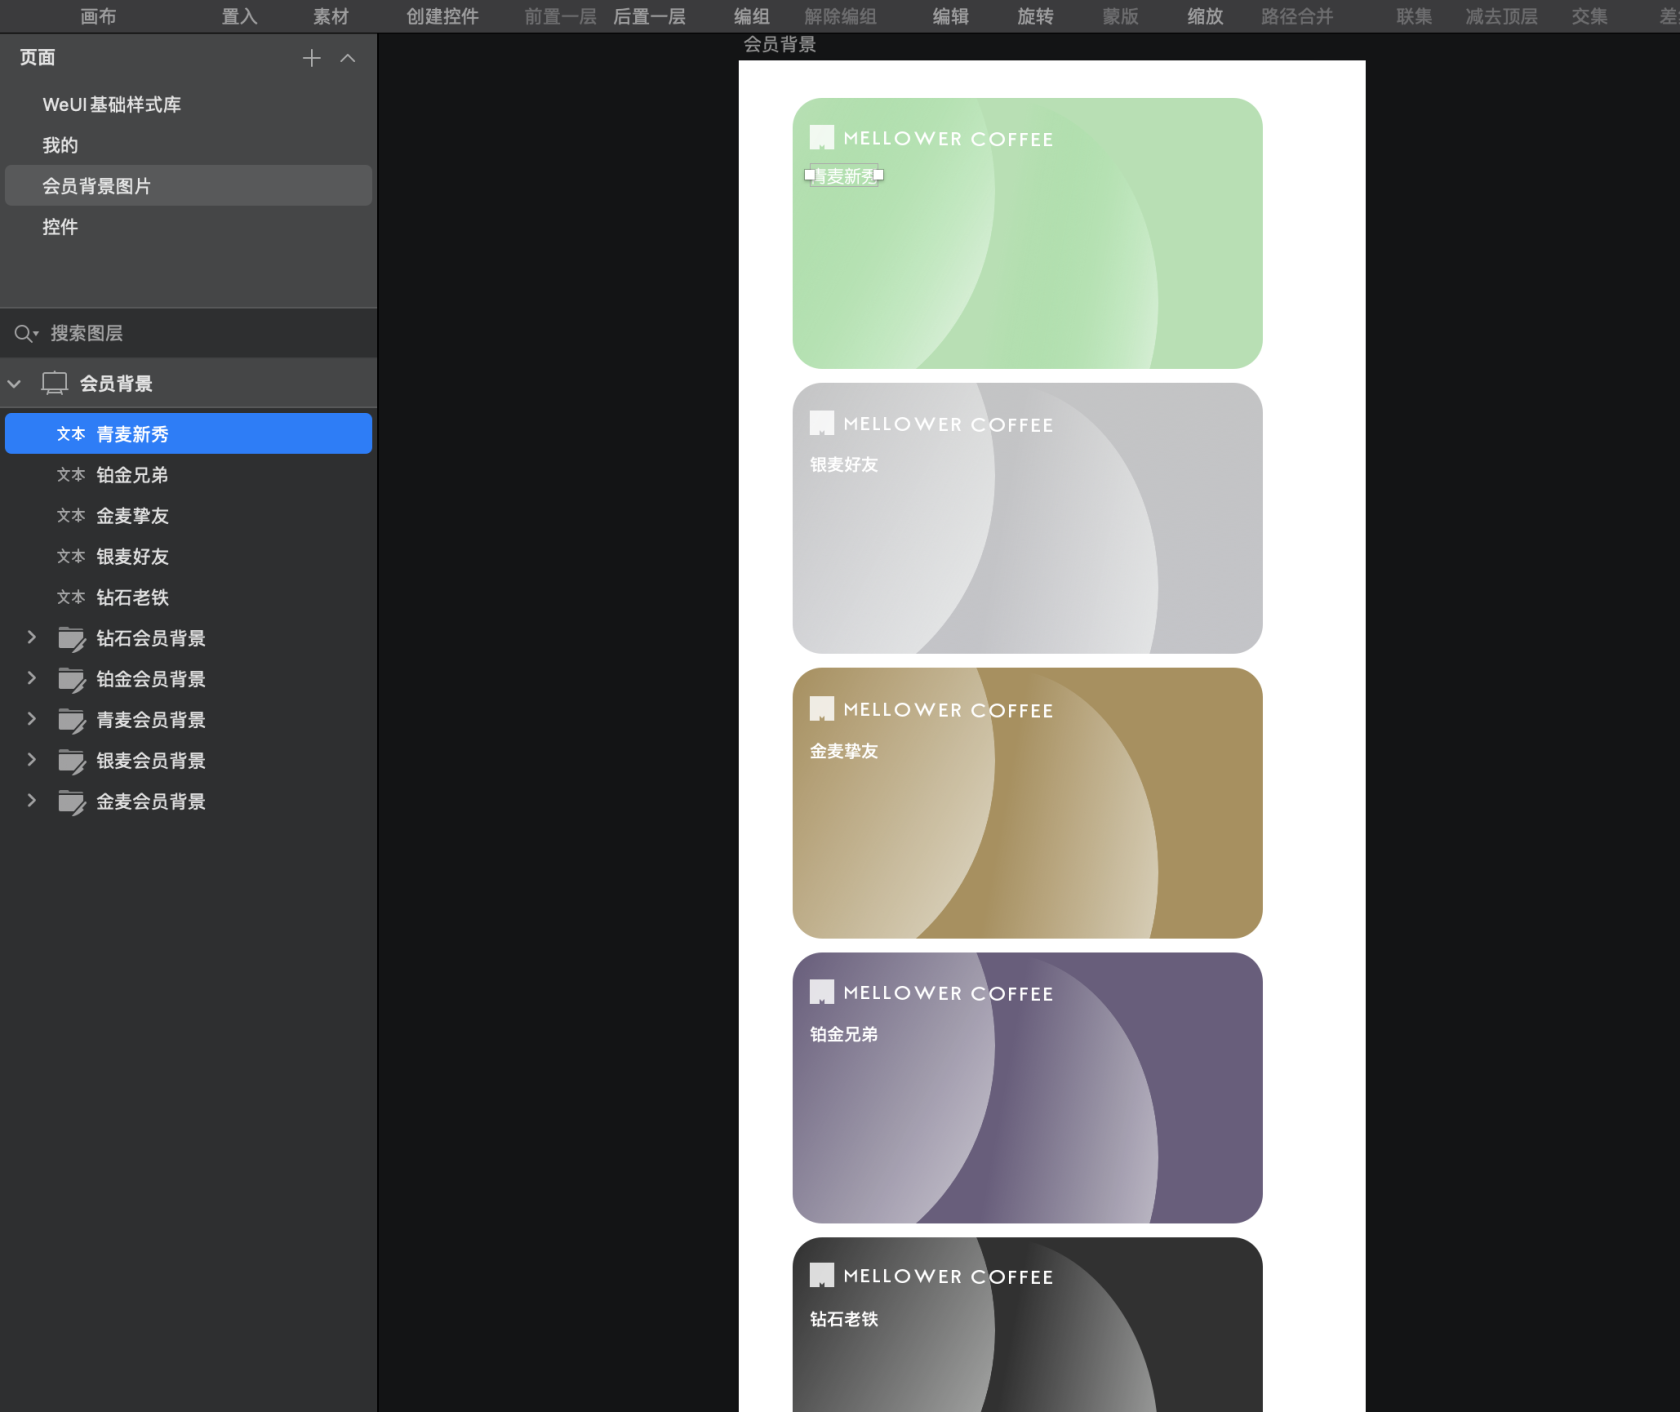The height and width of the screenshot is (1412, 1680).
Task: Select the gold member card on canvas
Action: (1027, 803)
